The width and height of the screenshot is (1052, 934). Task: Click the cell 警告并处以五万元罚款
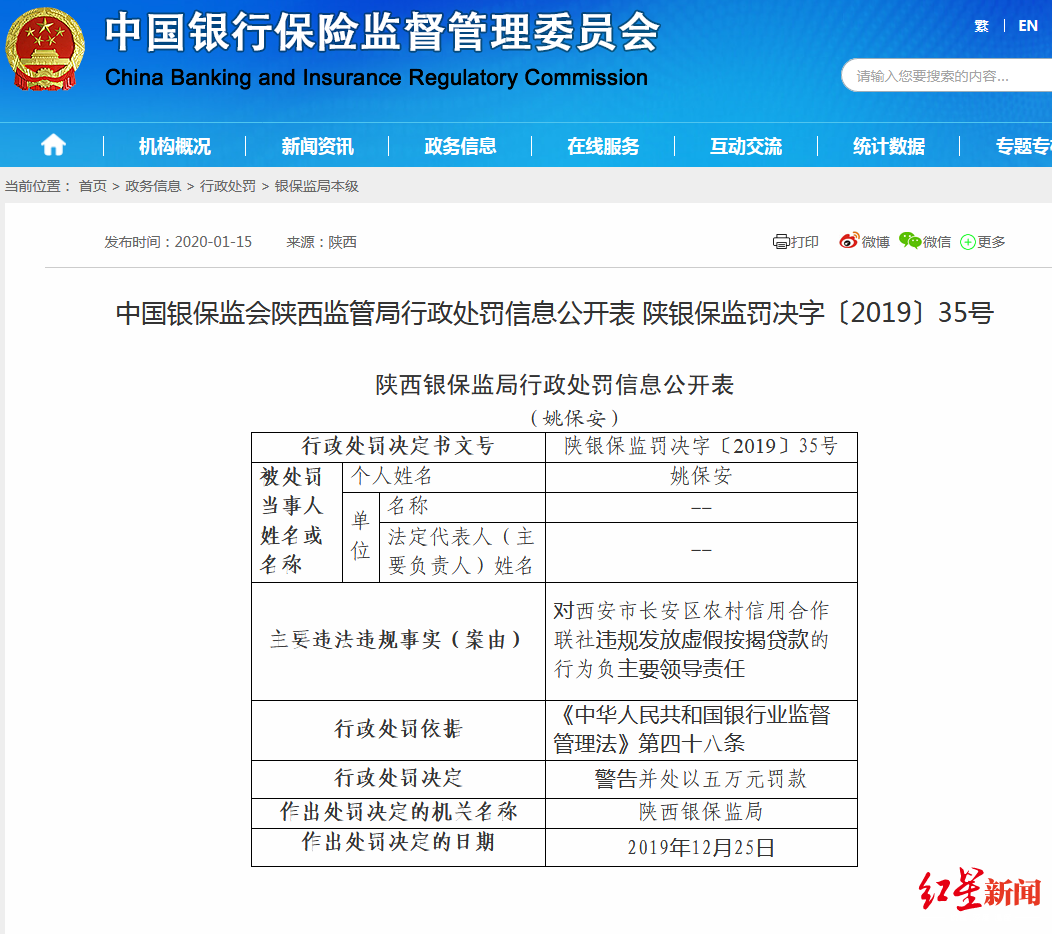coord(701,779)
